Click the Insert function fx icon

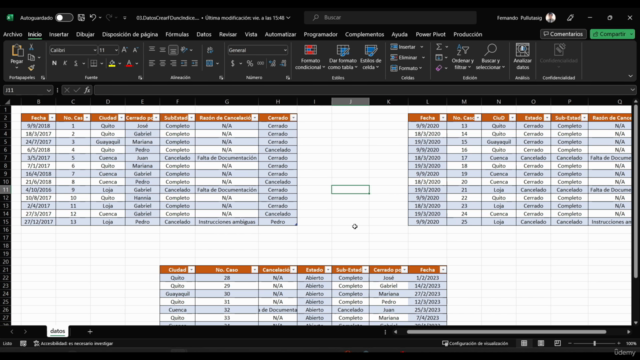coord(87,90)
